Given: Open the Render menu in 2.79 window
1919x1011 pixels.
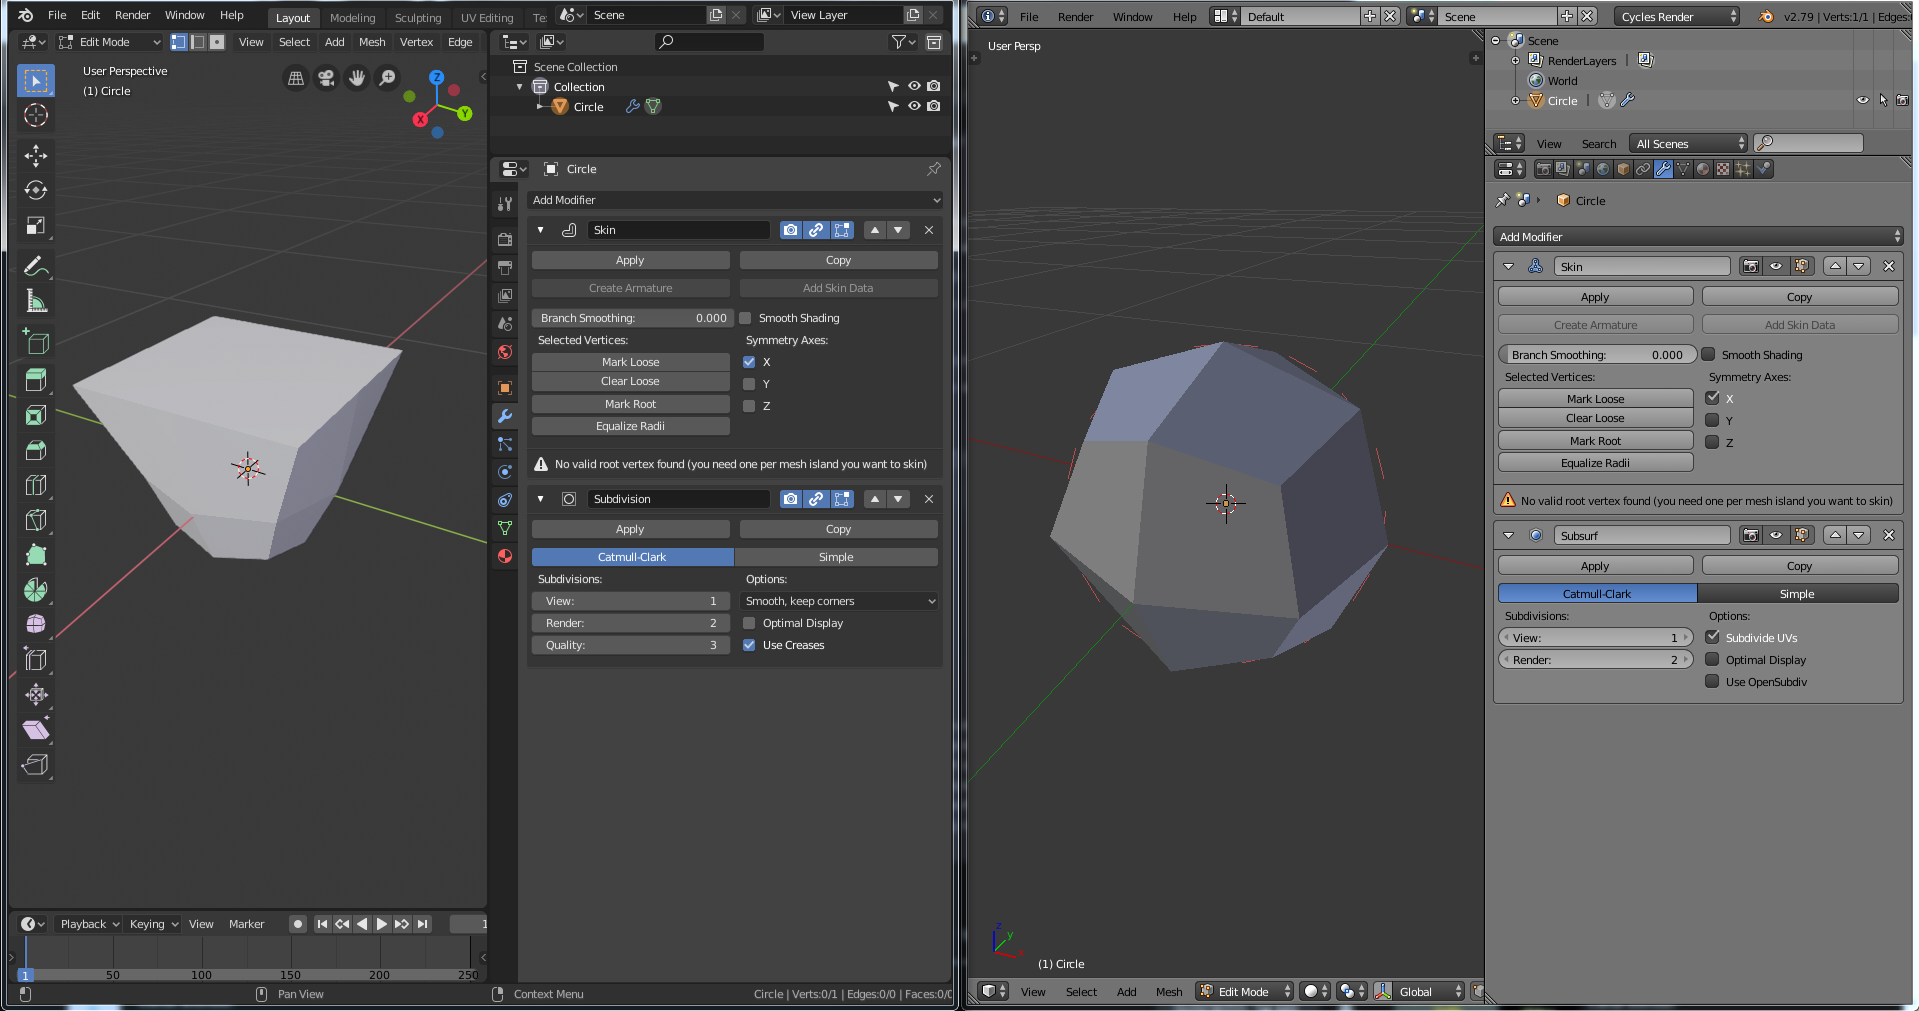Looking at the screenshot, I should click(1075, 17).
